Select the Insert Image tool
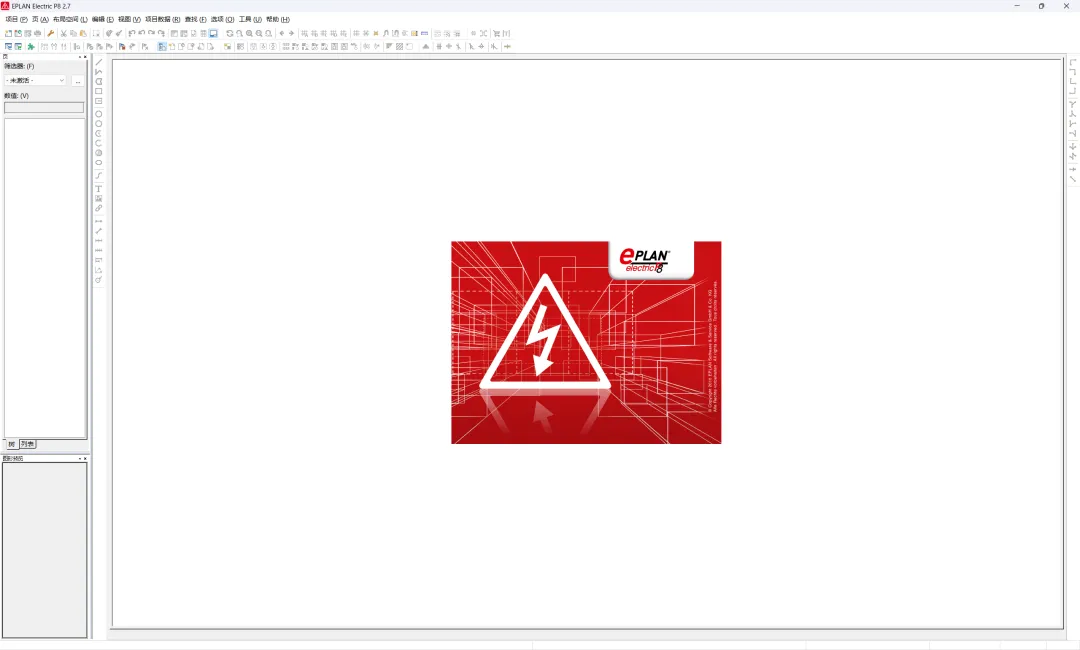This screenshot has height=650, width=1080. tap(98, 198)
